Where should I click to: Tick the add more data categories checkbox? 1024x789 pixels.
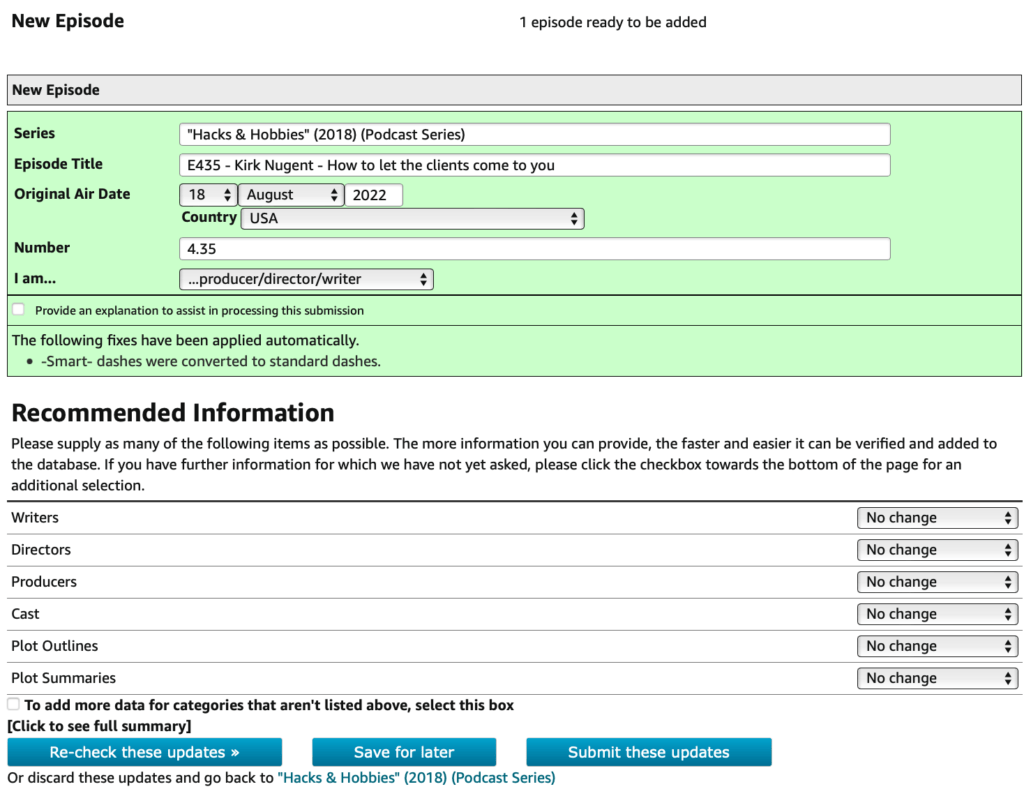[14, 704]
